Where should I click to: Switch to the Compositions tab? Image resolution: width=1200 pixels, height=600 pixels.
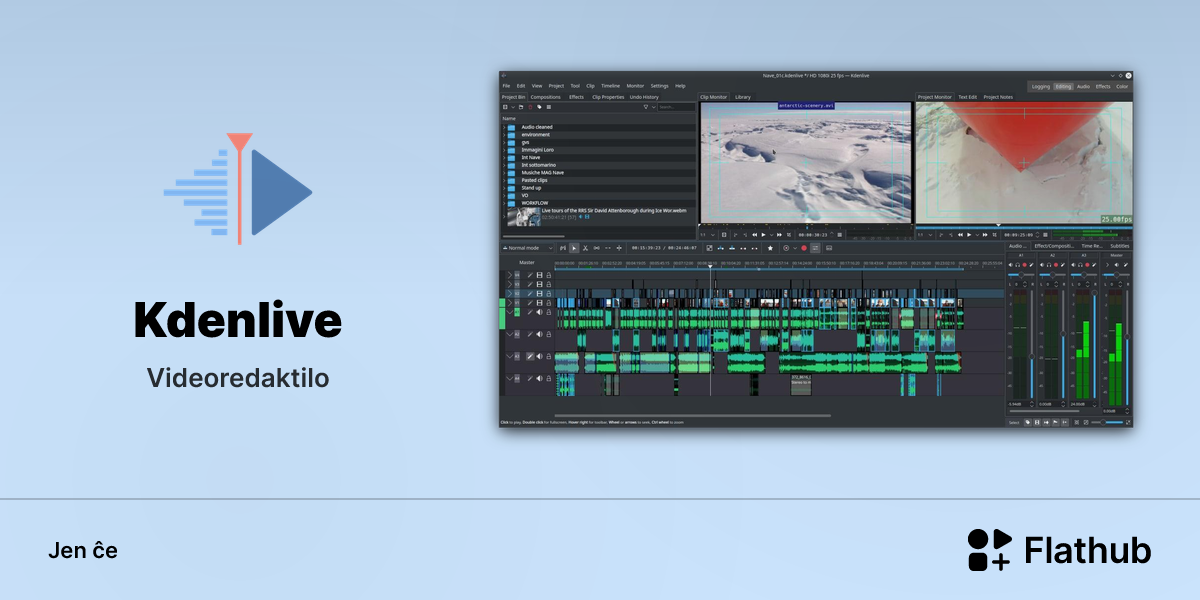pos(545,97)
